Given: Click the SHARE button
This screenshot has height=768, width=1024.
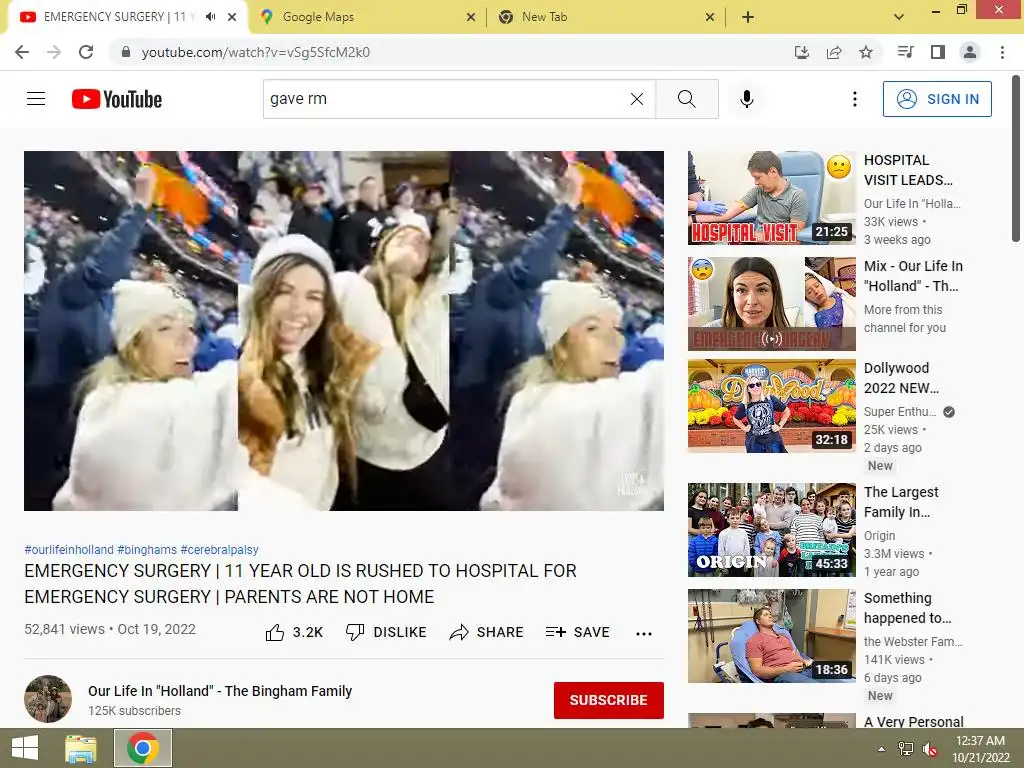Looking at the screenshot, I should tap(487, 632).
